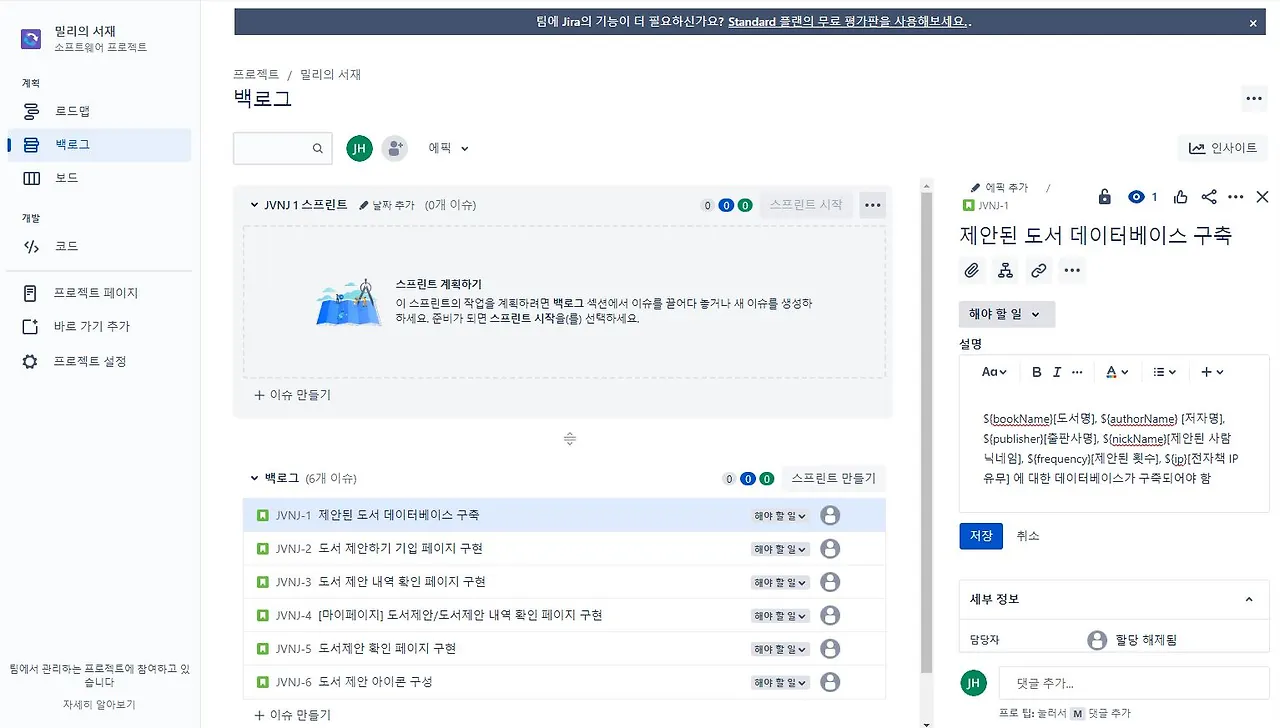The image size is (1280, 728).
Task: Open the text color picker in the editor
Action: pyautogui.click(x=1114, y=371)
